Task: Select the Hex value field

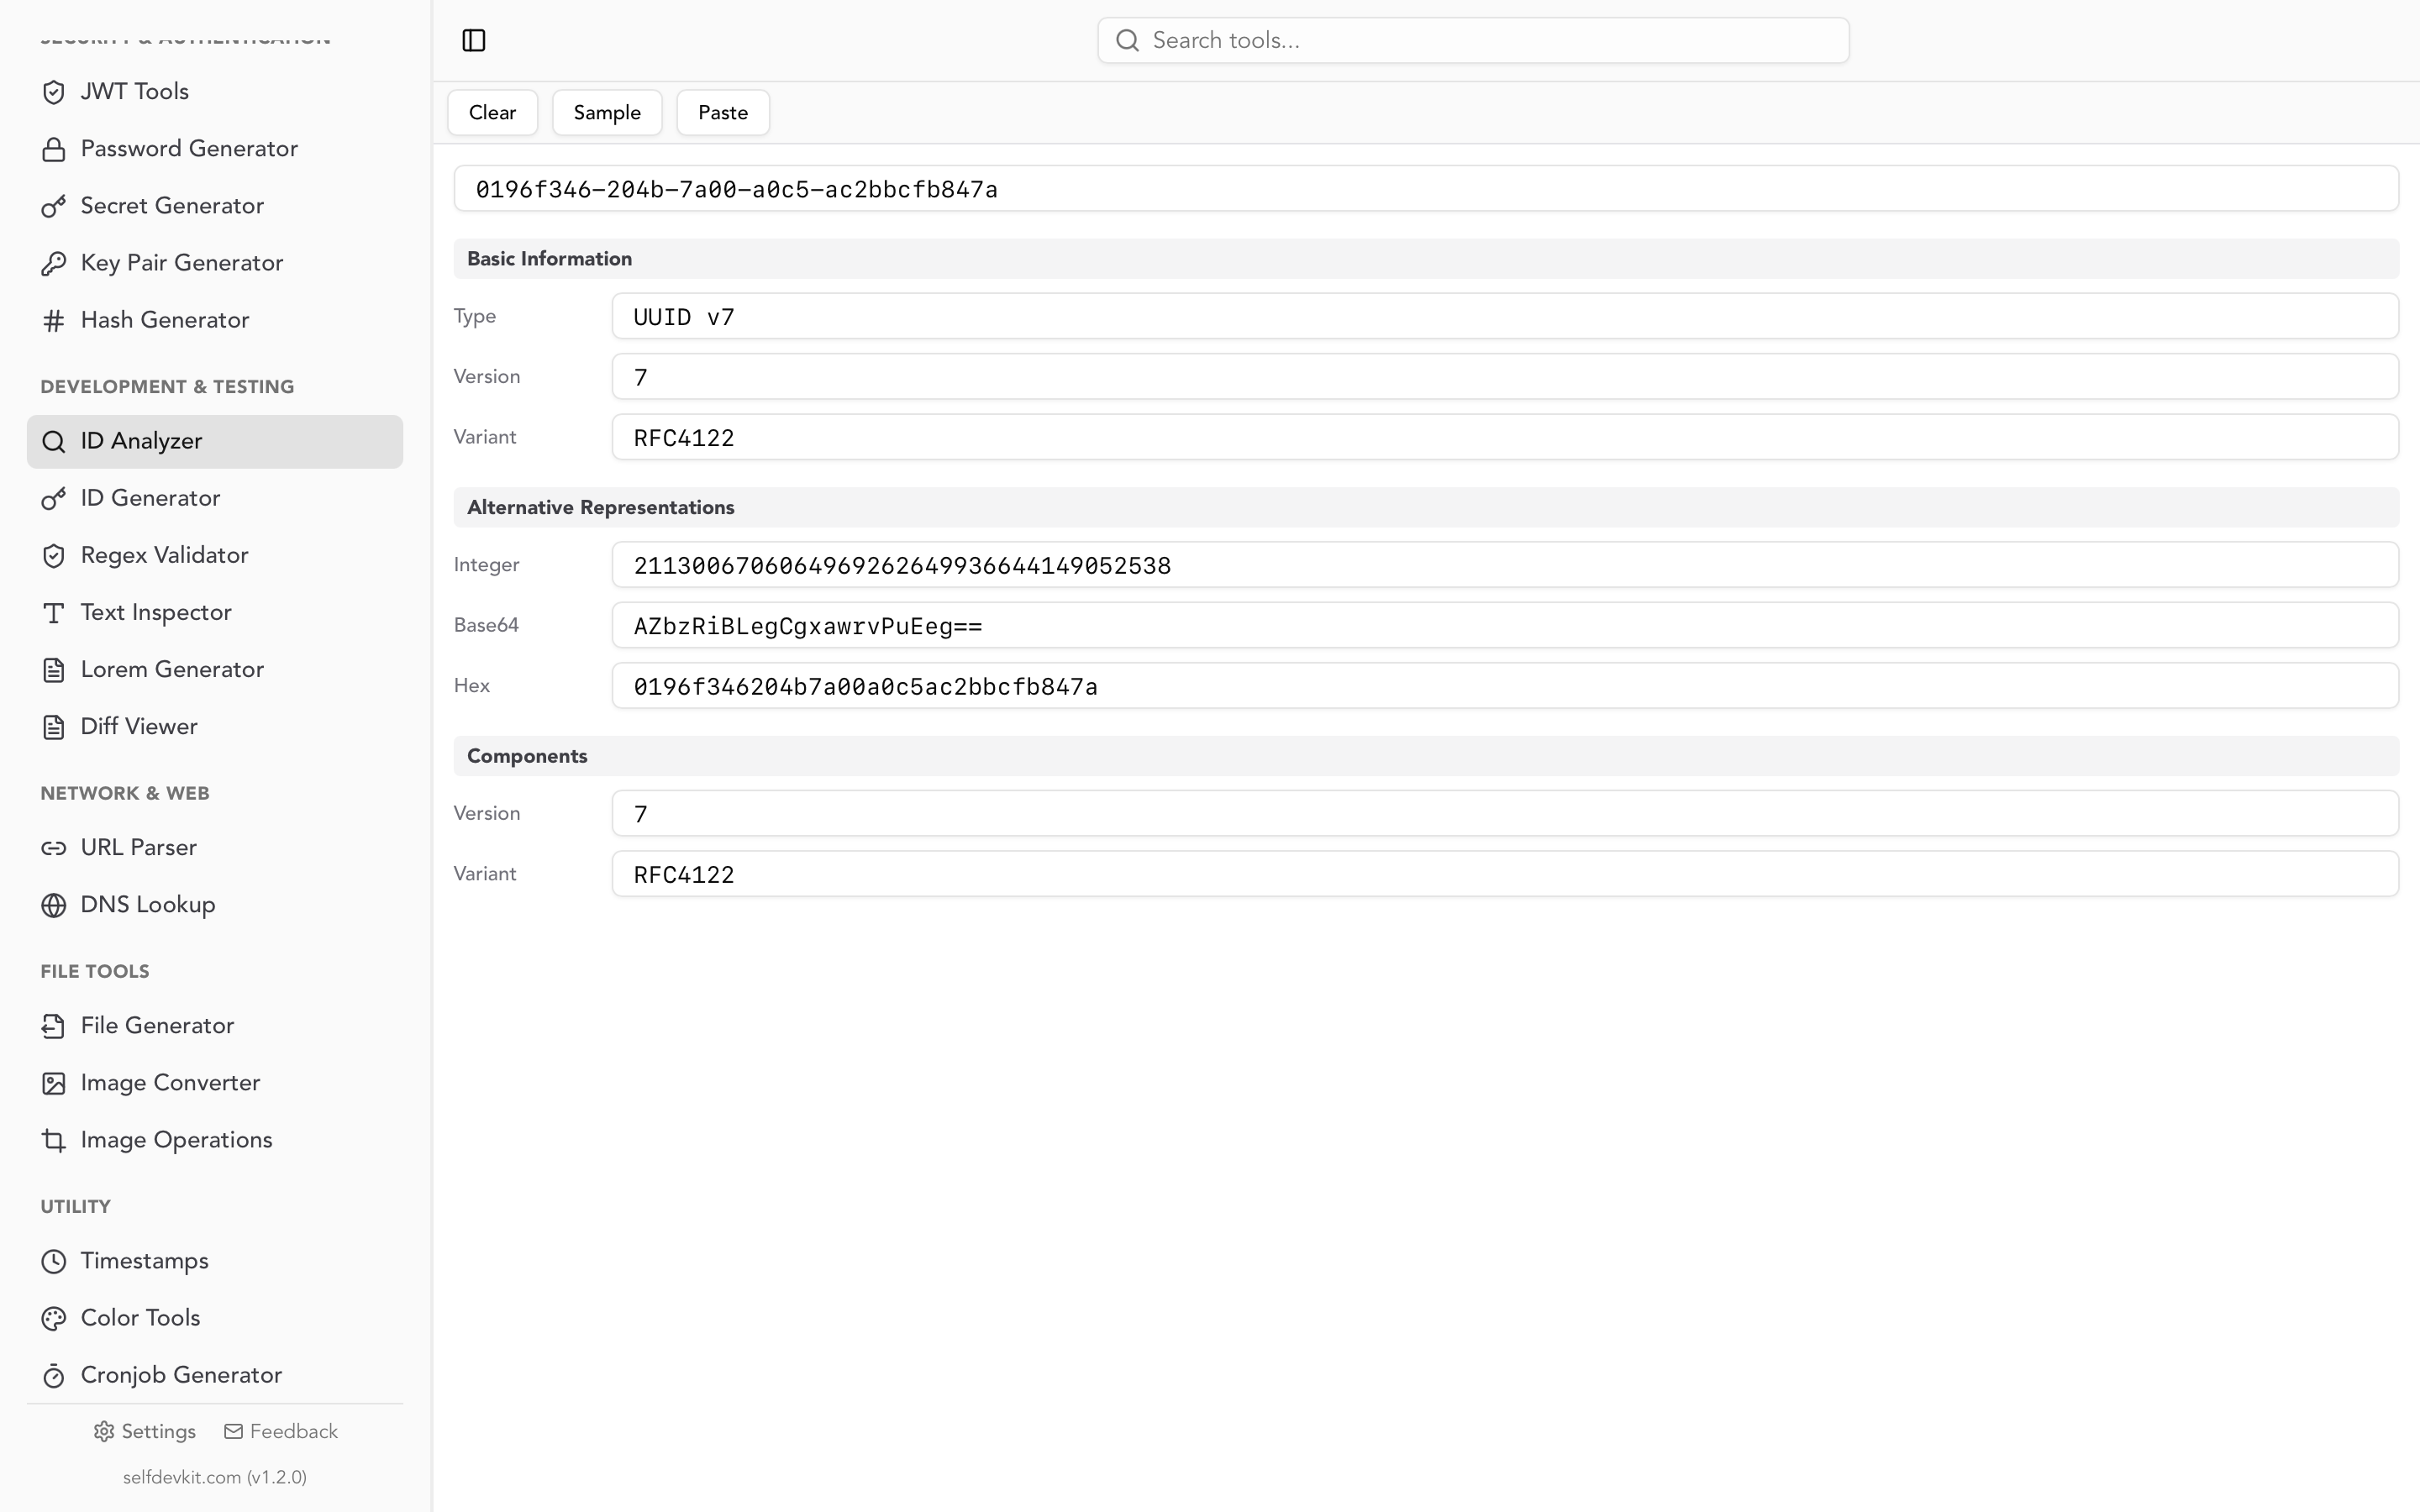Action: [x=1505, y=686]
